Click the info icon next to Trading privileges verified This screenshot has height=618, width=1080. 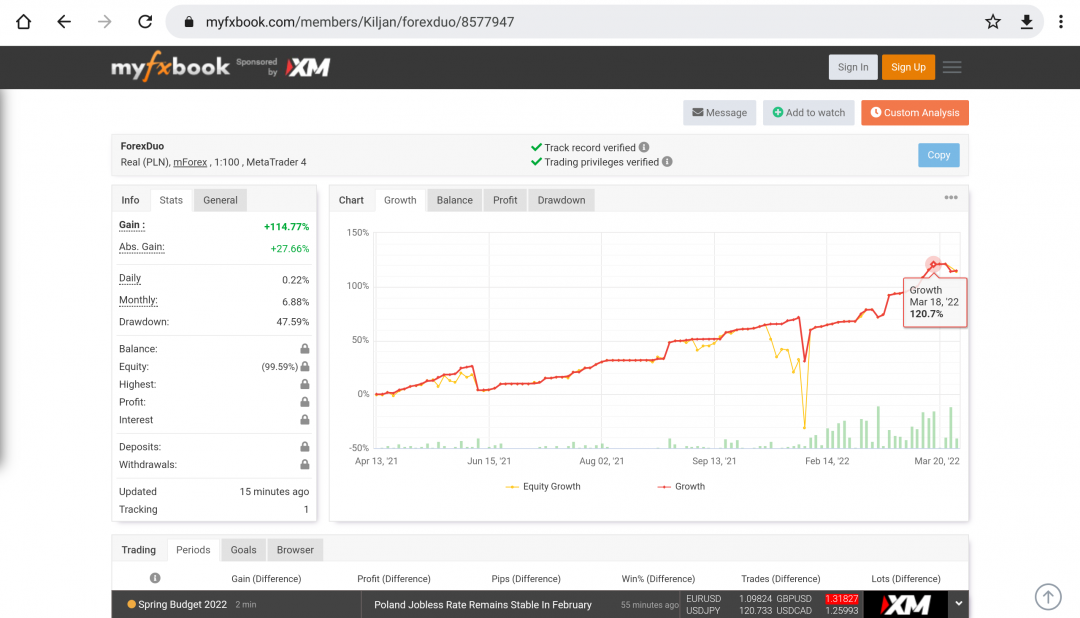coord(667,162)
